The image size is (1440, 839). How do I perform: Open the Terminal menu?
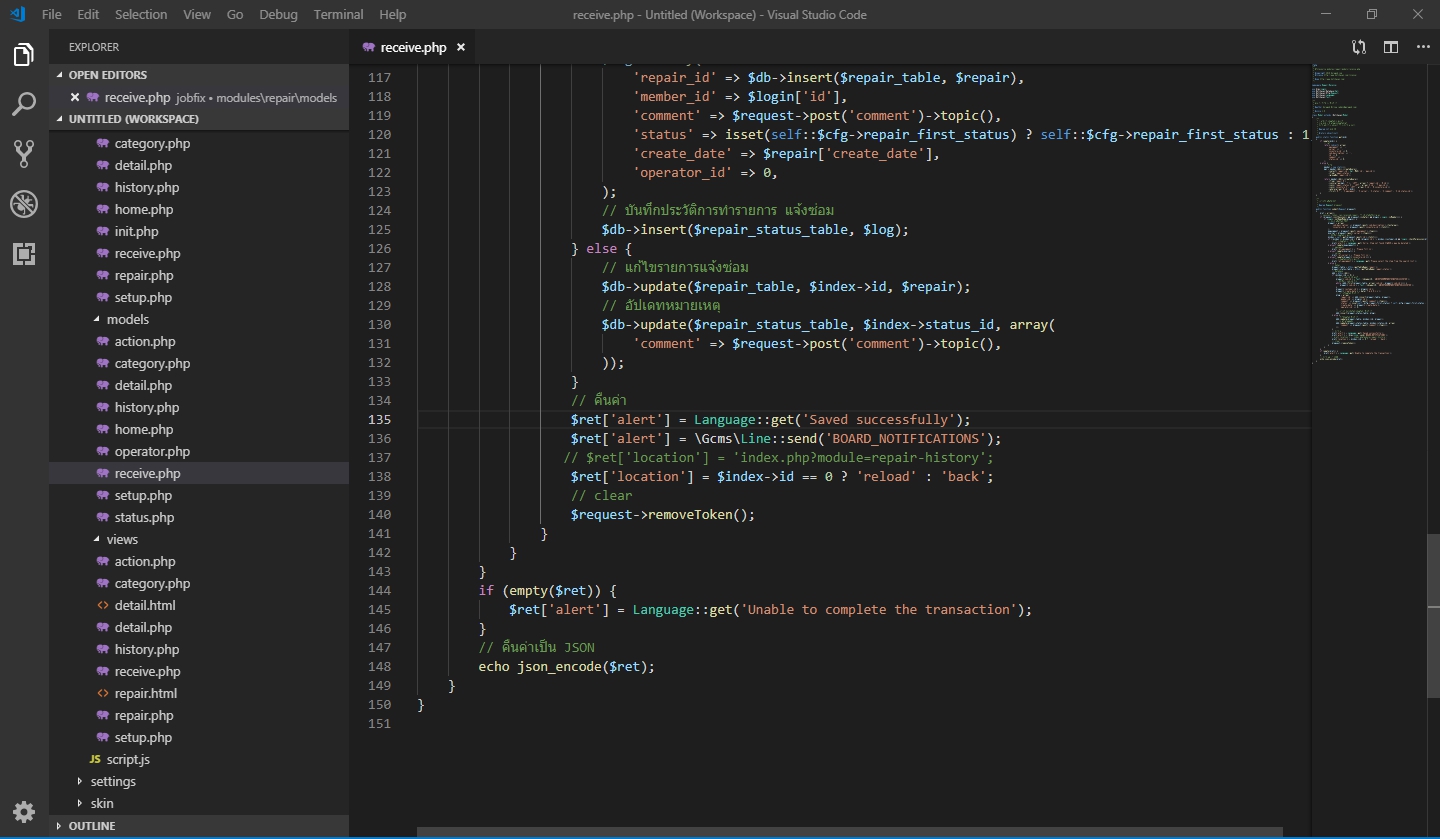(x=339, y=14)
